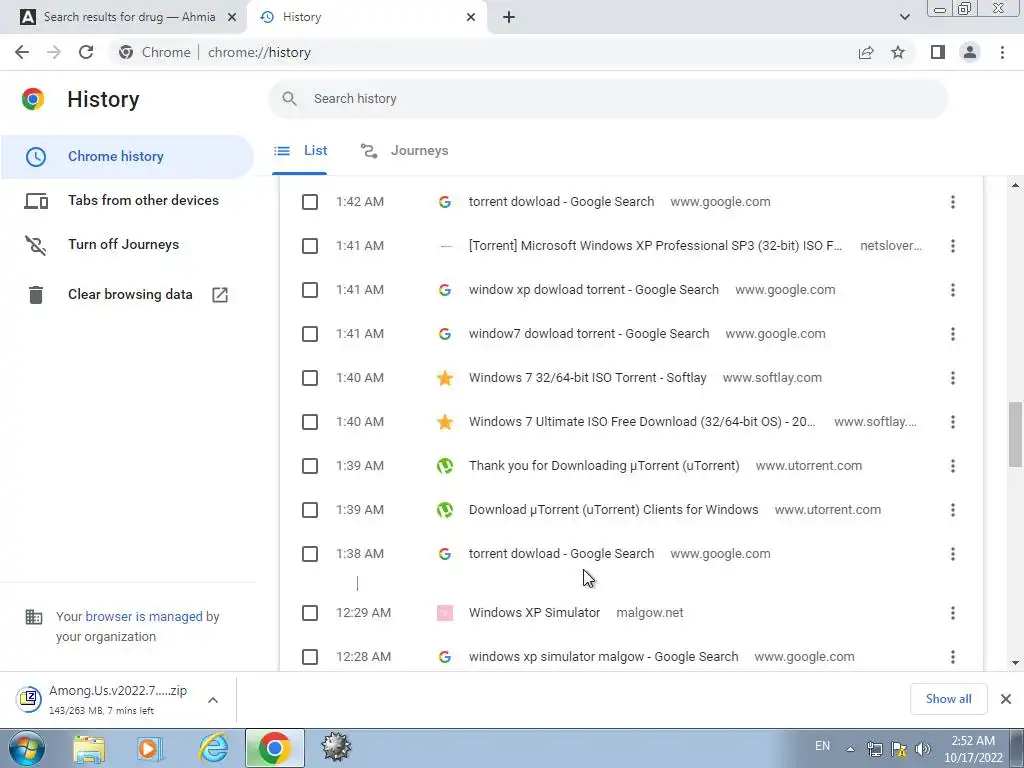Open actions menu for Windows 7 Ultimate ISO entry
The image size is (1024, 768).
953,422
